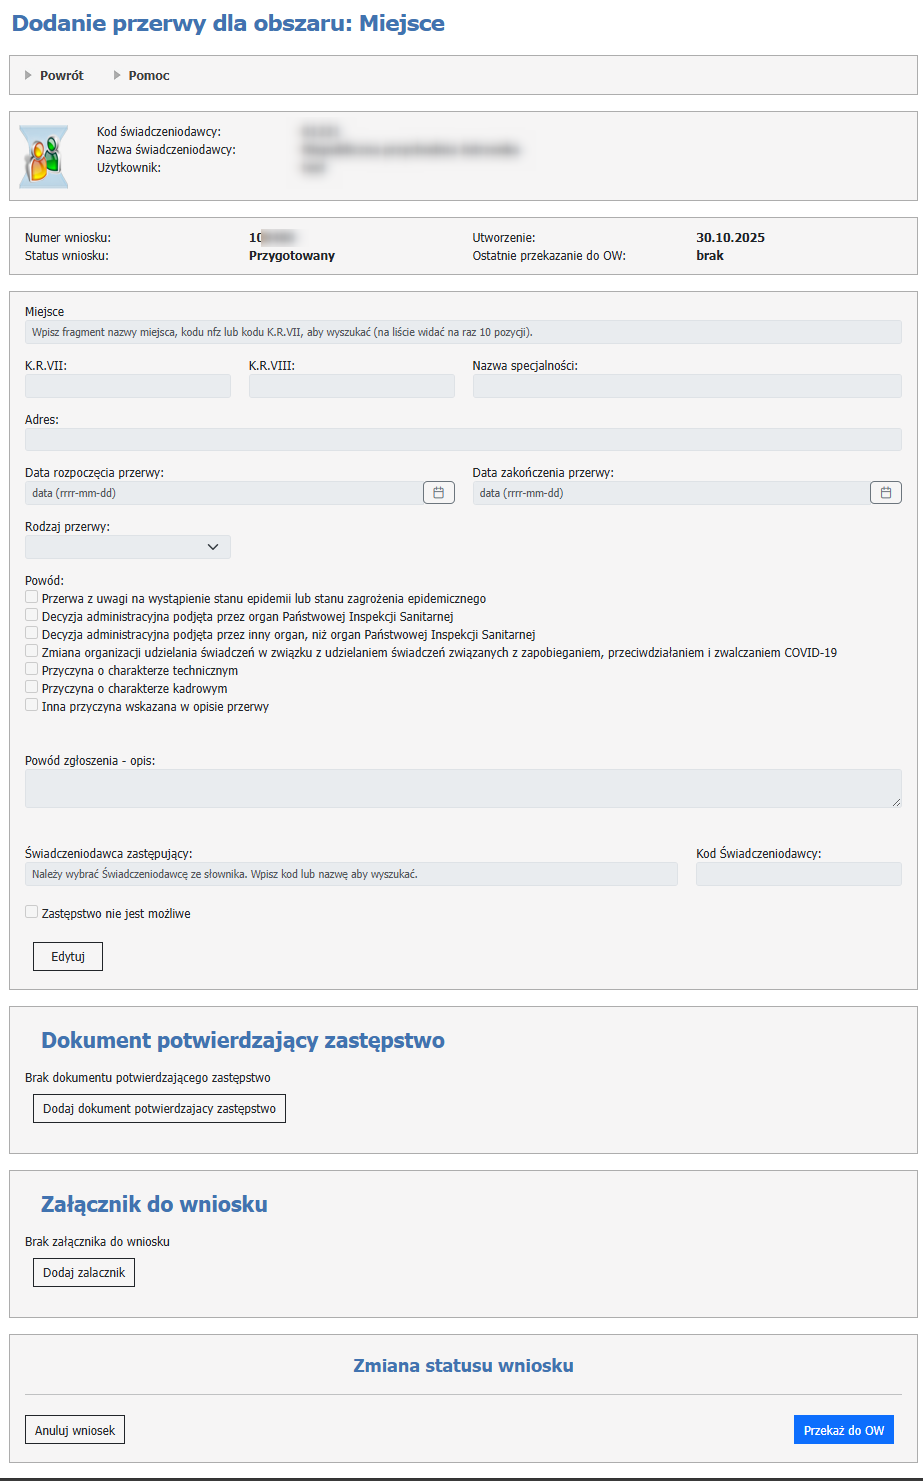923x1481 pixels.
Task: Click the 'Powód zgłoszenia - opis' text area
Action: click(463, 788)
